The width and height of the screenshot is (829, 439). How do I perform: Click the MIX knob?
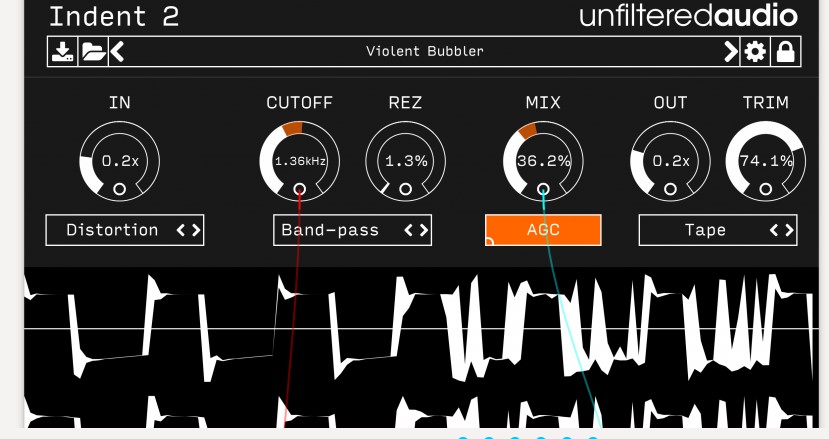pyautogui.click(x=543, y=161)
